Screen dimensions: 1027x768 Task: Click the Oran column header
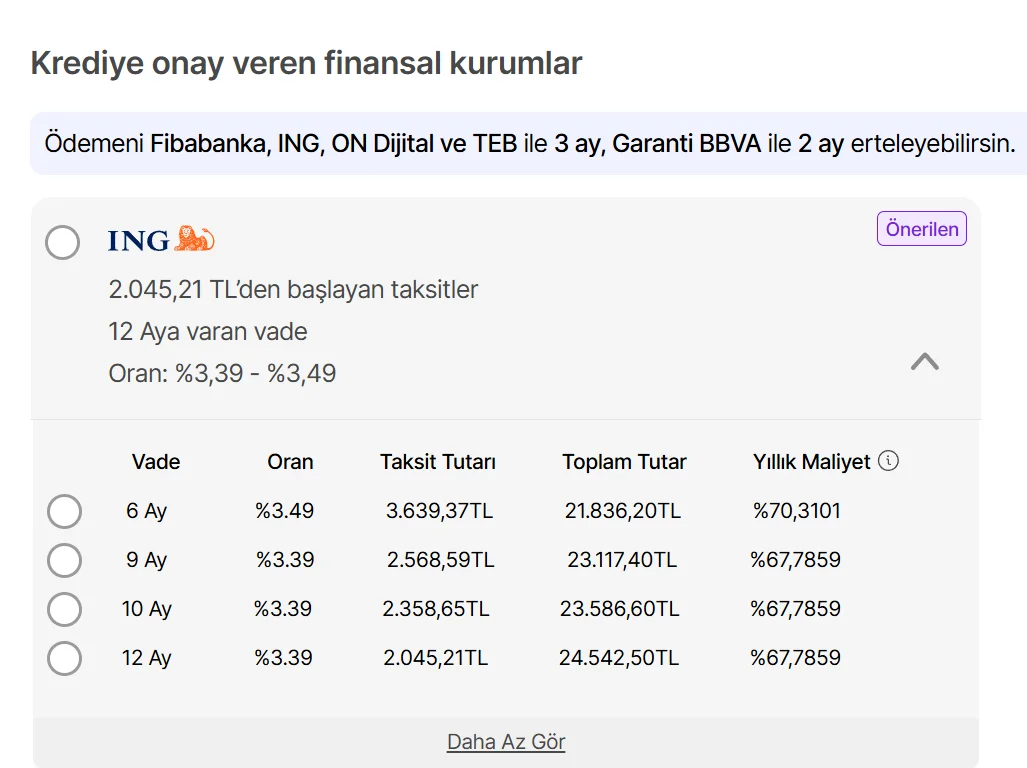[x=290, y=462]
